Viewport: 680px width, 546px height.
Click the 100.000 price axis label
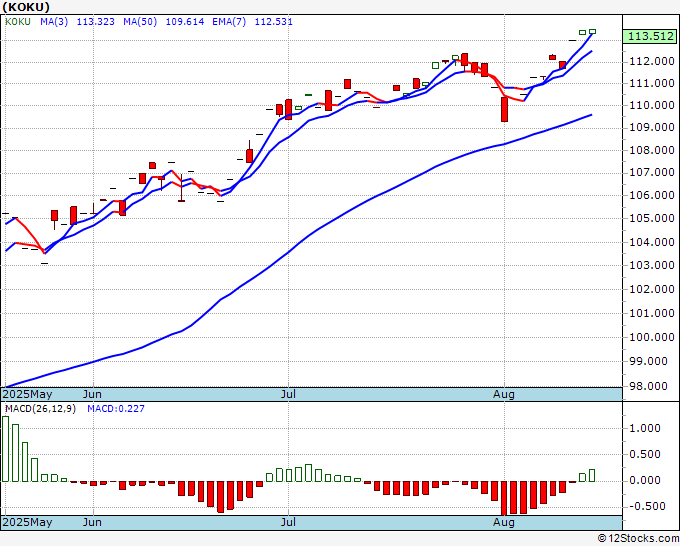point(652,337)
